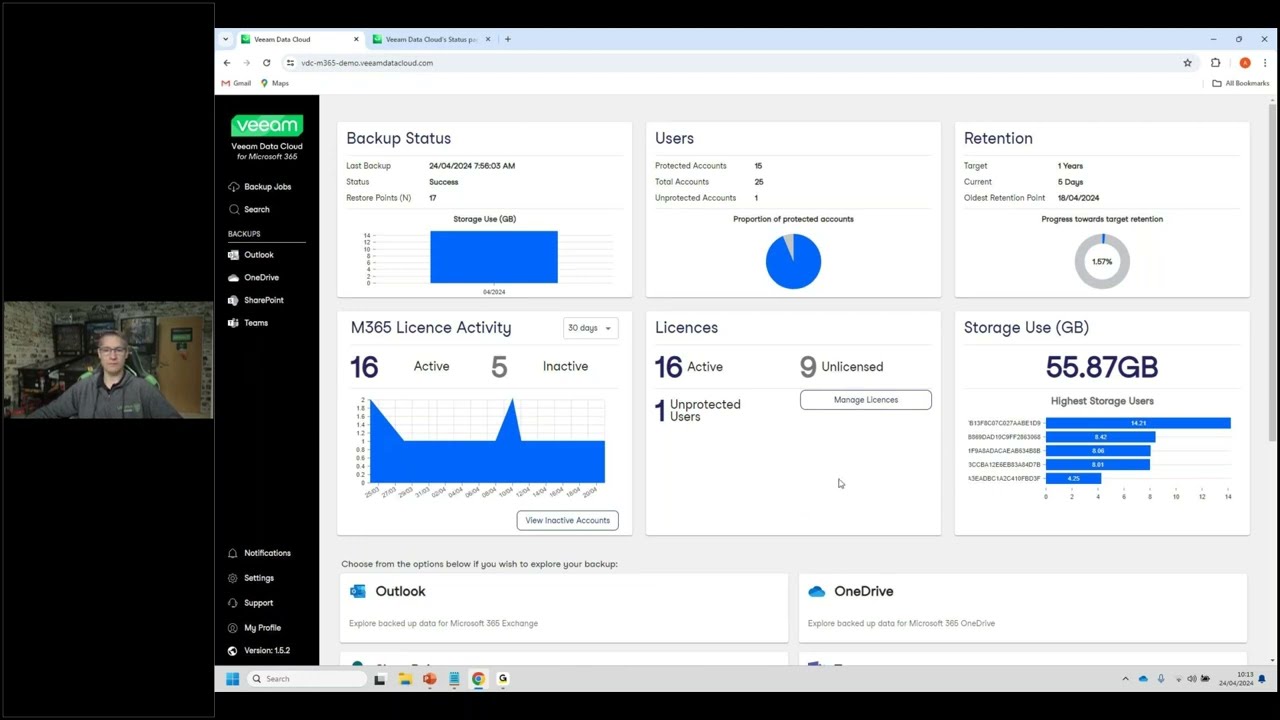Click the 1.57% retention progress ring
This screenshot has height=720, width=1280.
(1102, 261)
